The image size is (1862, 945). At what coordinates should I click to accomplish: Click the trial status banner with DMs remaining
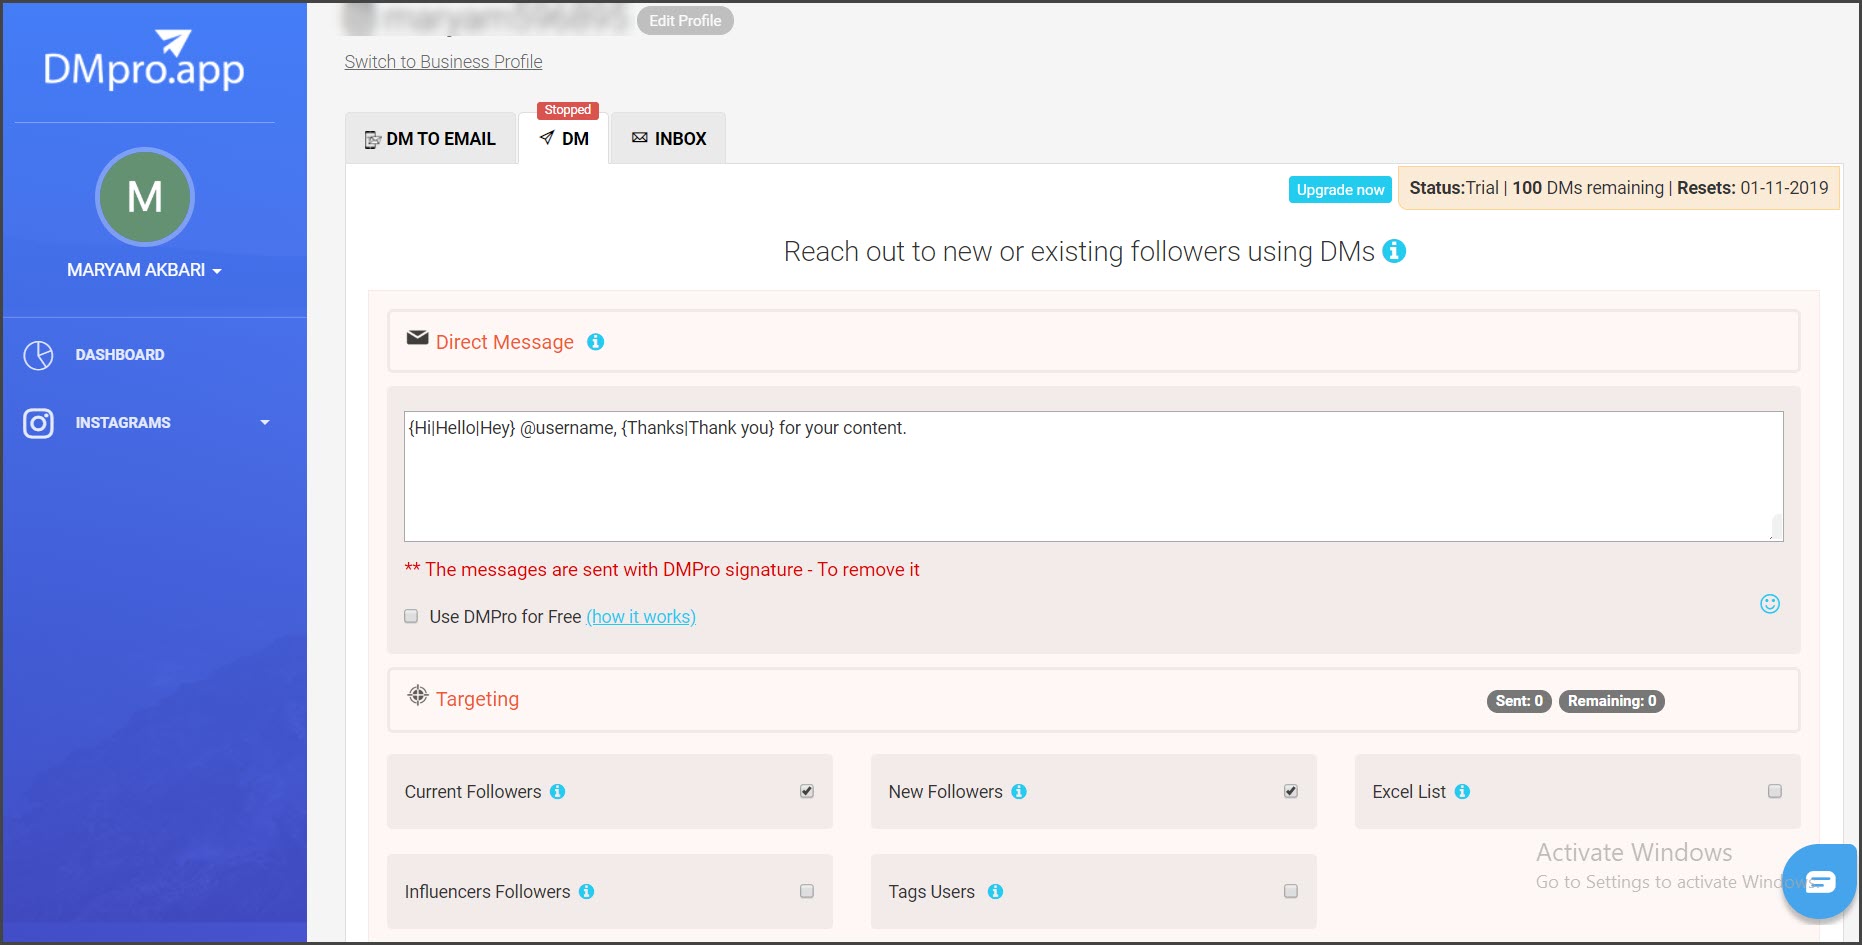[x=1618, y=188]
